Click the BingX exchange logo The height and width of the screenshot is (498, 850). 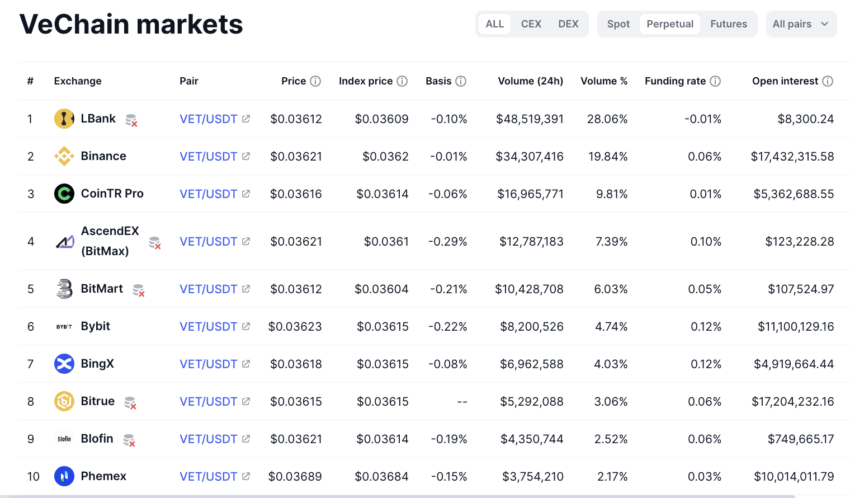coord(64,364)
